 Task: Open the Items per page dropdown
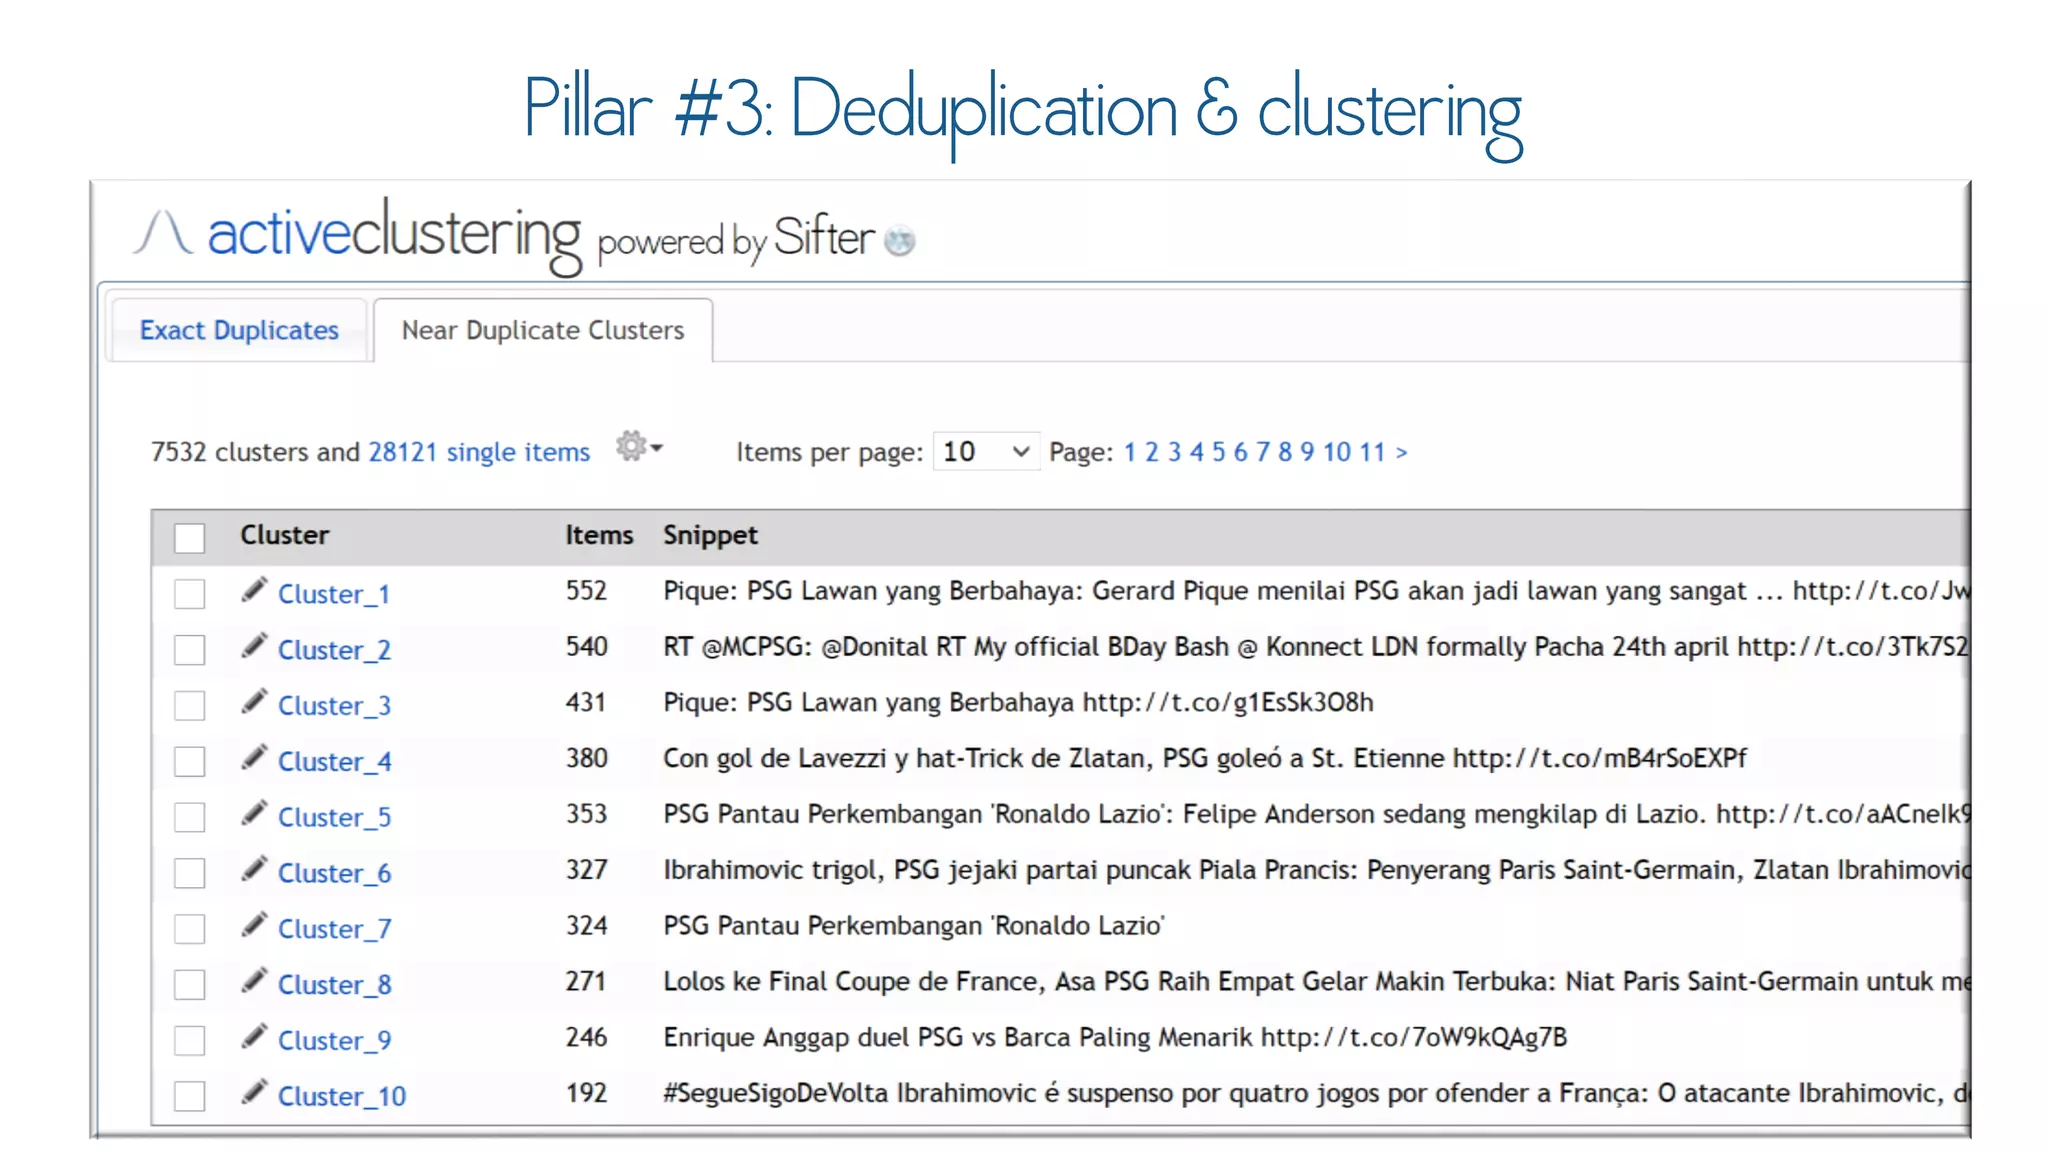tap(986, 452)
